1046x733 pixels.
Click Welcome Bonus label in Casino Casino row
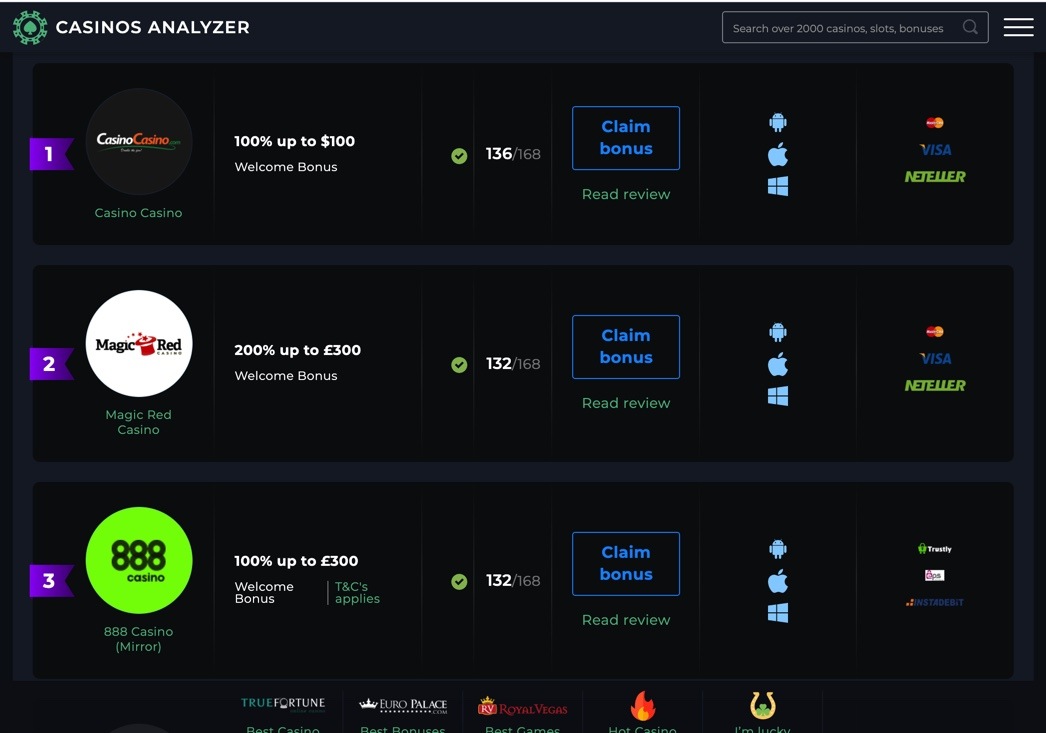coord(286,167)
